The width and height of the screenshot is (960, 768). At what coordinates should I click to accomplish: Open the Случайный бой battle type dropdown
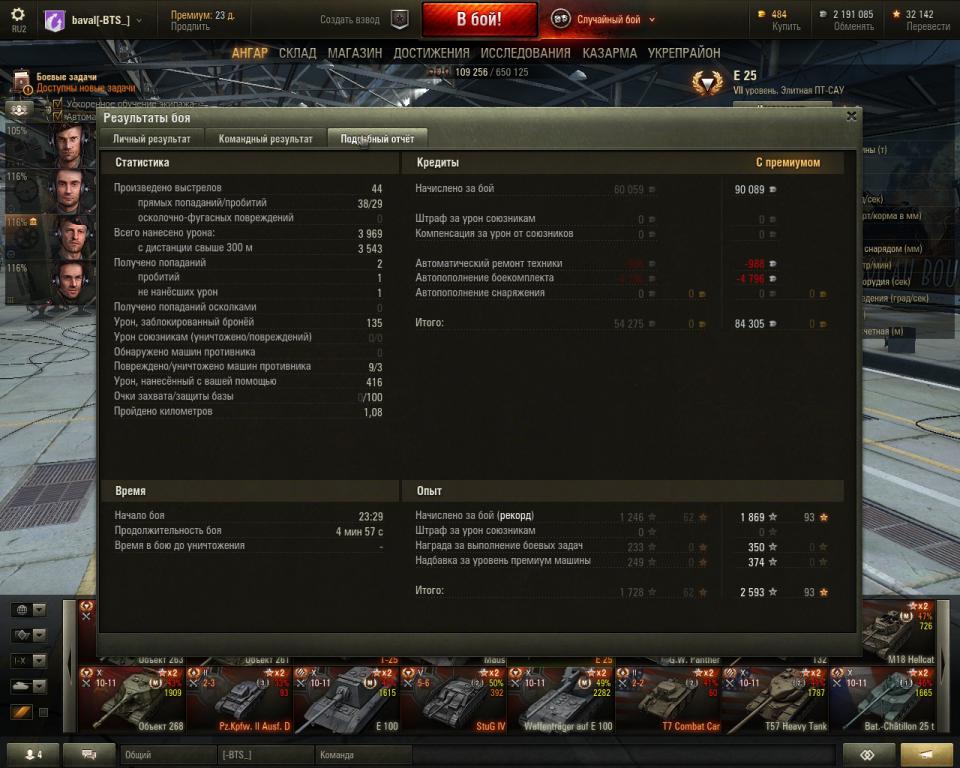pos(603,20)
